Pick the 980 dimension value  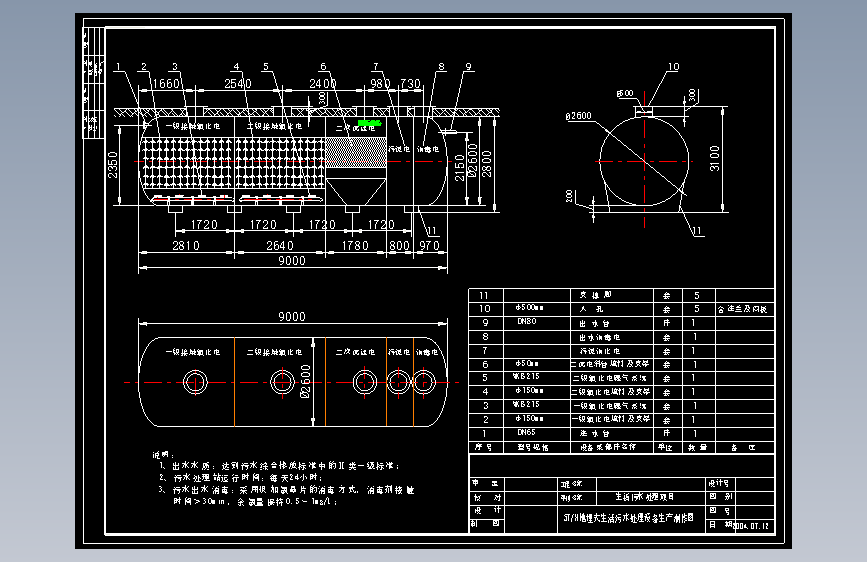380,84
